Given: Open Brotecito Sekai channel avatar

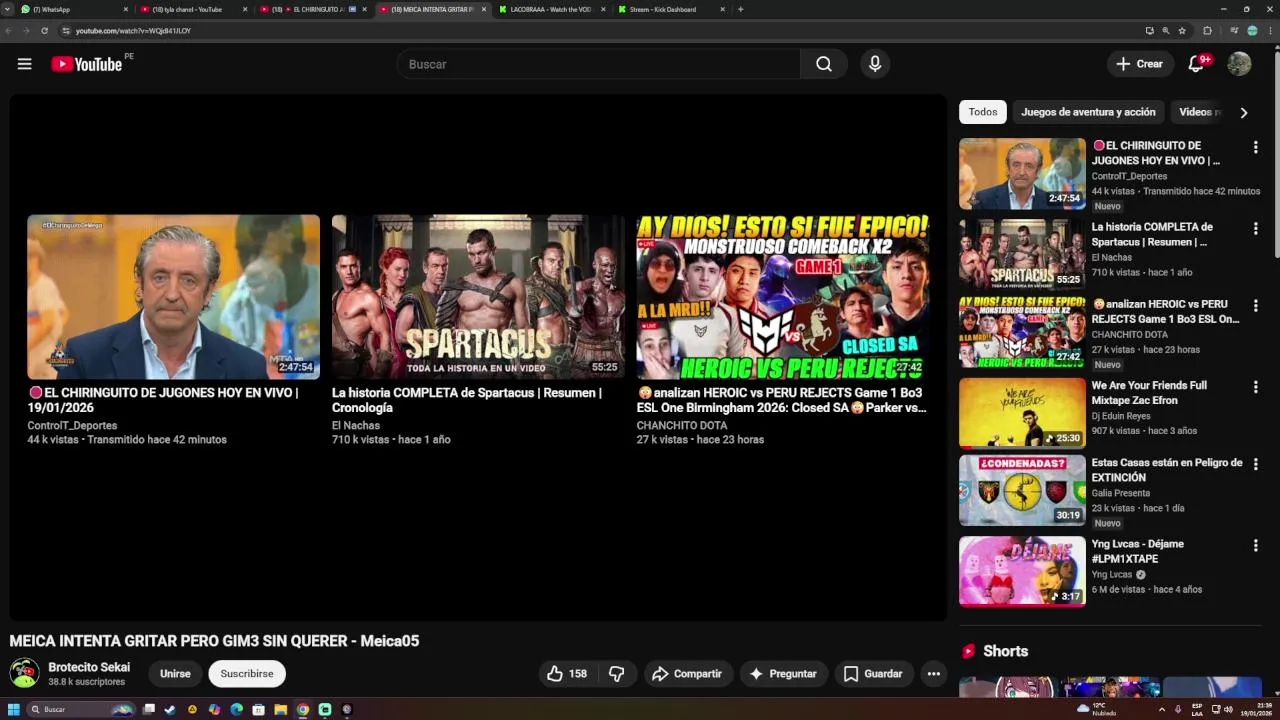Looking at the screenshot, I should 24,673.
